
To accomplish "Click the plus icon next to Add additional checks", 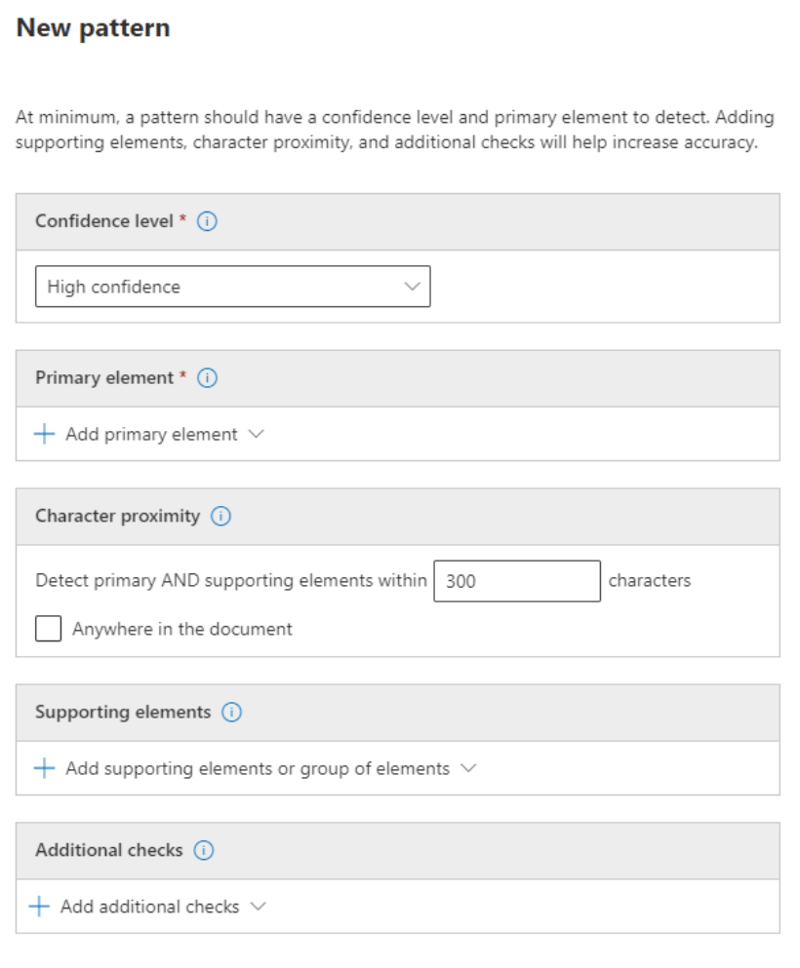I will [42, 906].
